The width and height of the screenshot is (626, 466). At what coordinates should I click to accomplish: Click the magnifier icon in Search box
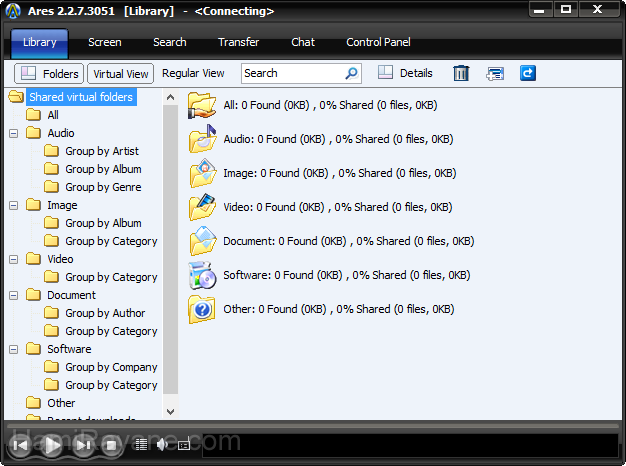351,73
